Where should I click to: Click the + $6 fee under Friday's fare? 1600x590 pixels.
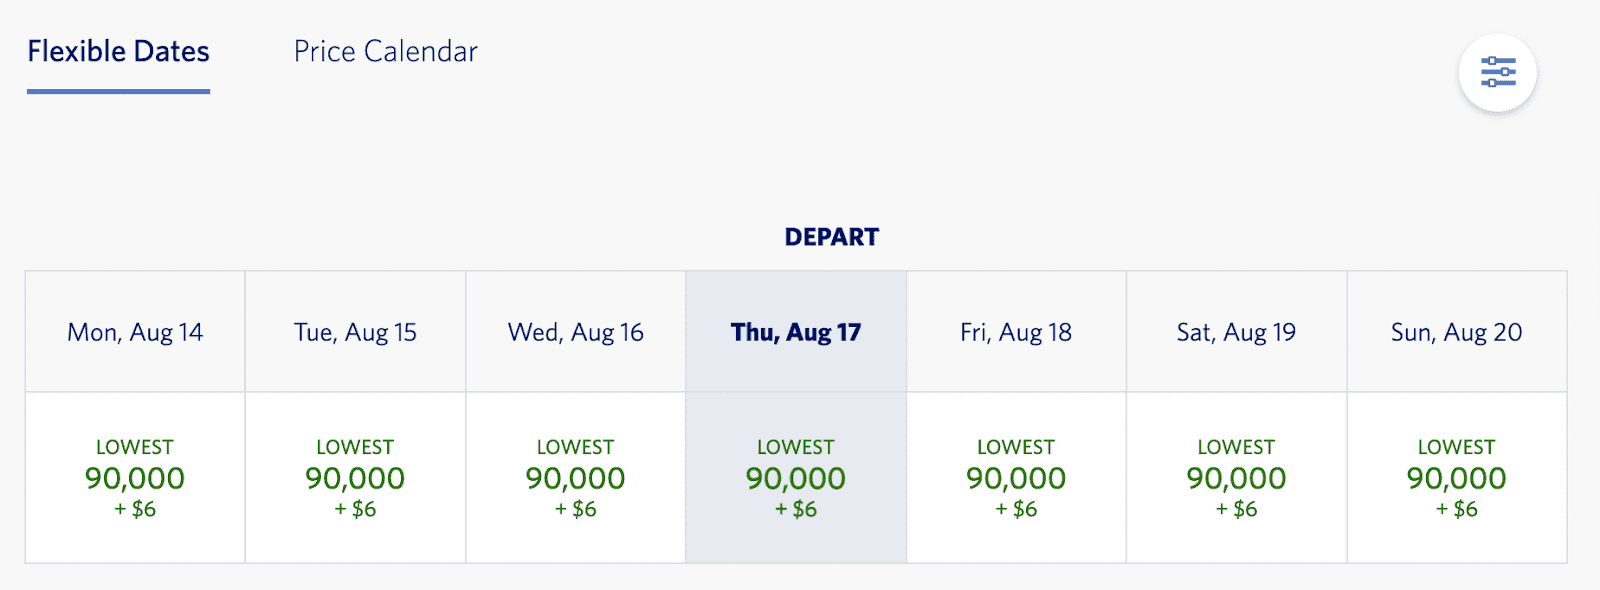tap(1016, 509)
